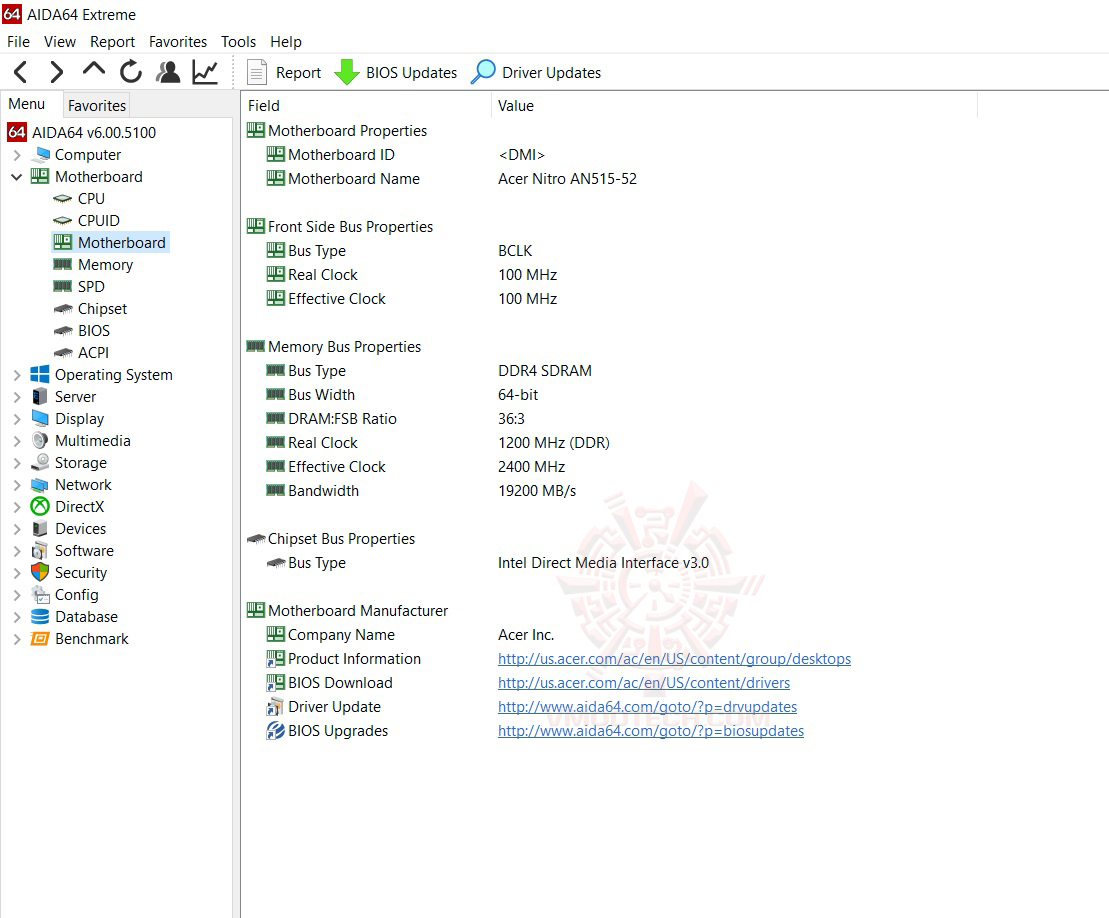Expand the Storage tree node
1109x918 pixels.
point(17,463)
